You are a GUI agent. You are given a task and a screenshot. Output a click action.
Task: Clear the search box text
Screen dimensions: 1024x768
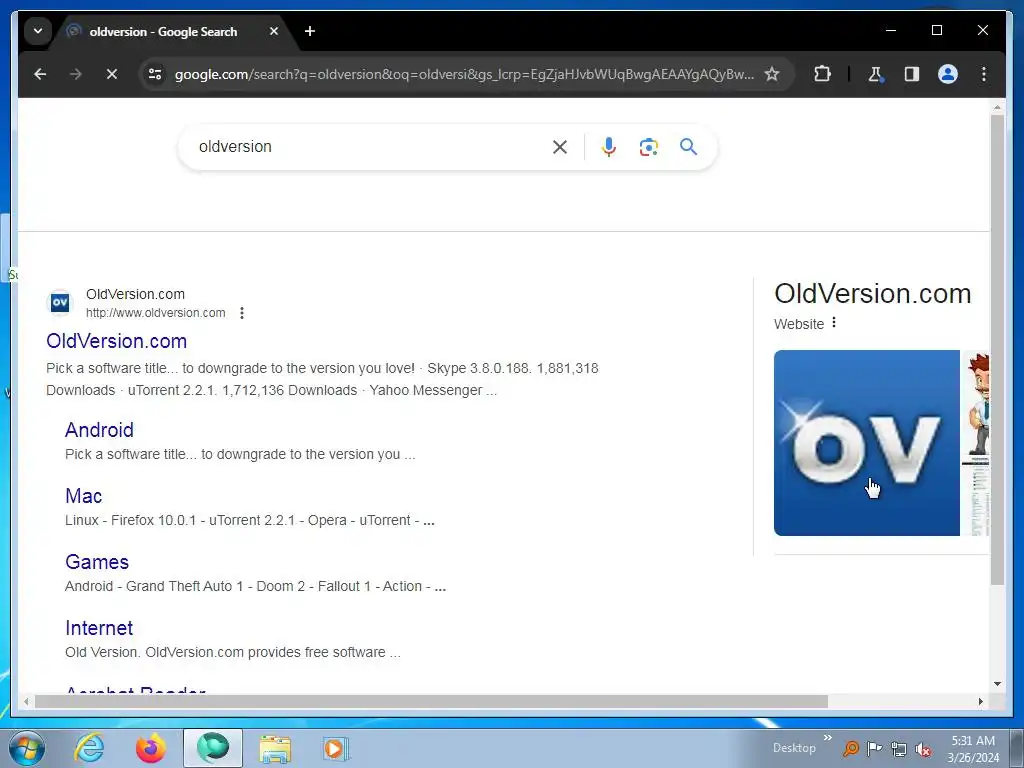point(560,147)
